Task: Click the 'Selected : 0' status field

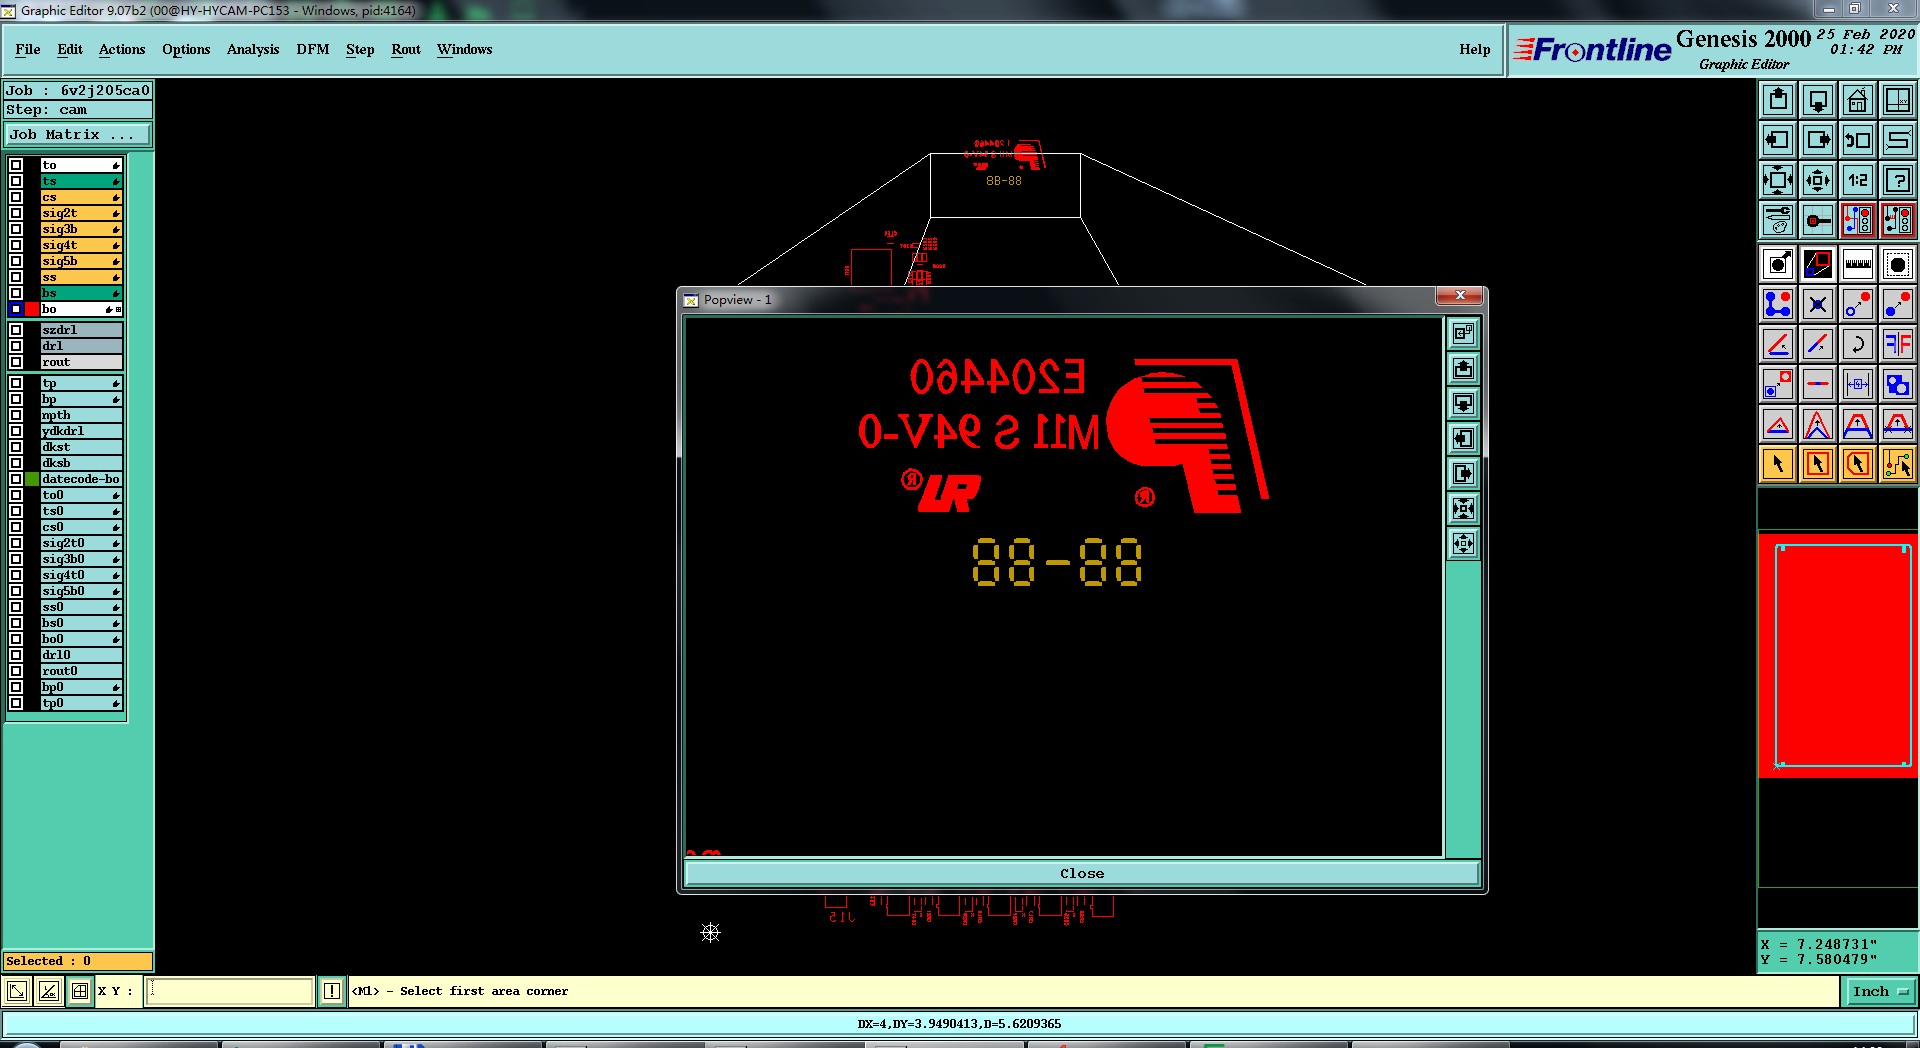Action: [x=78, y=961]
